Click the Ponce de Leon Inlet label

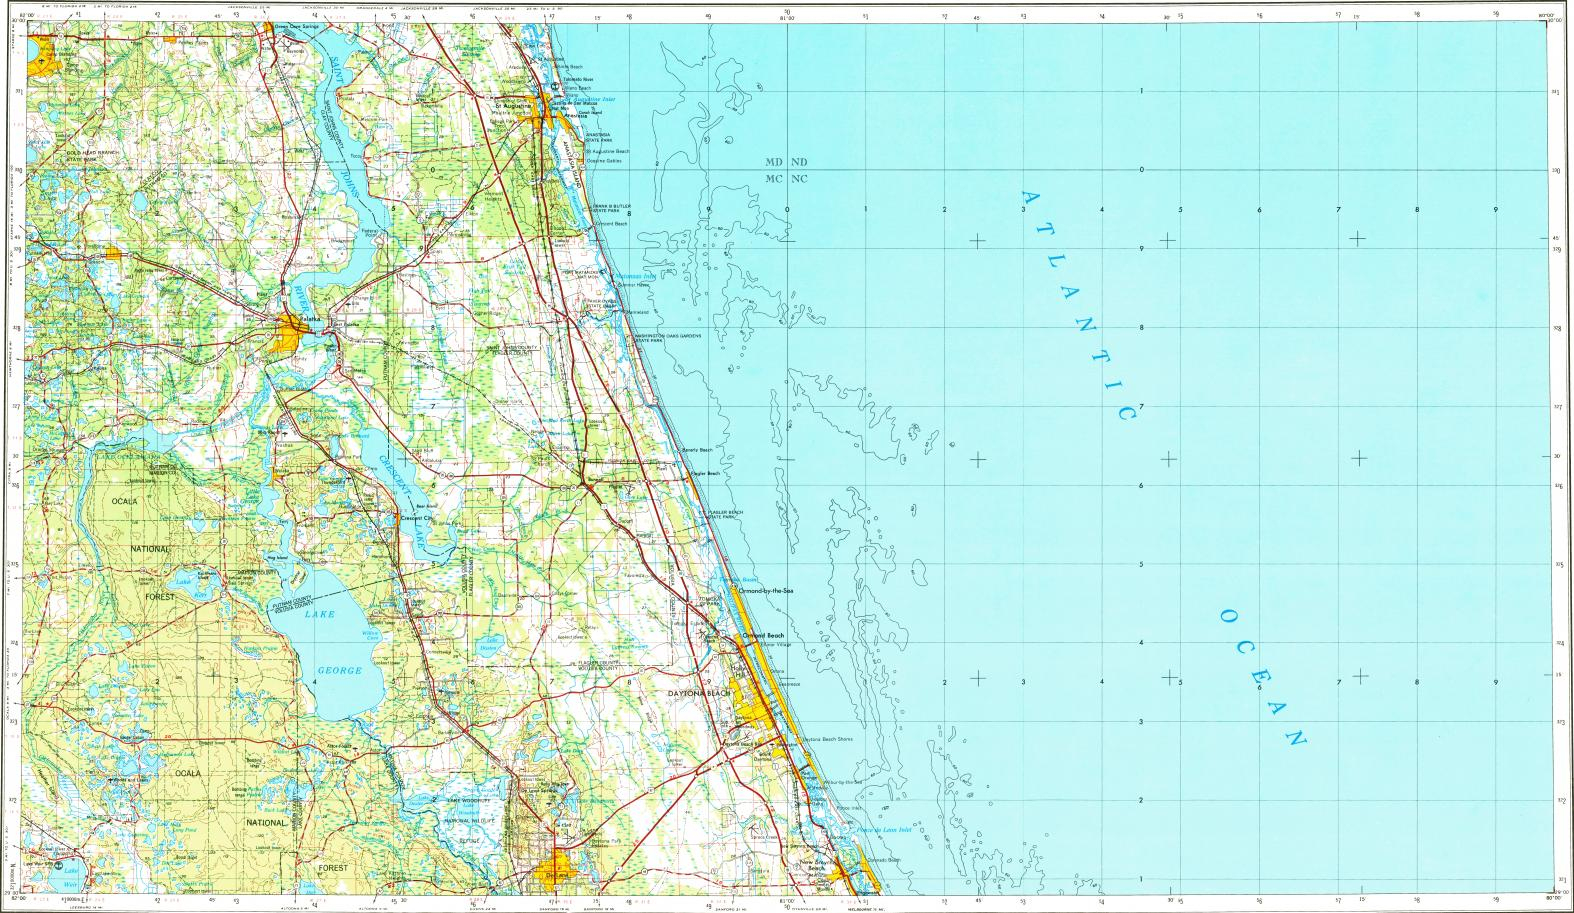[885, 829]
